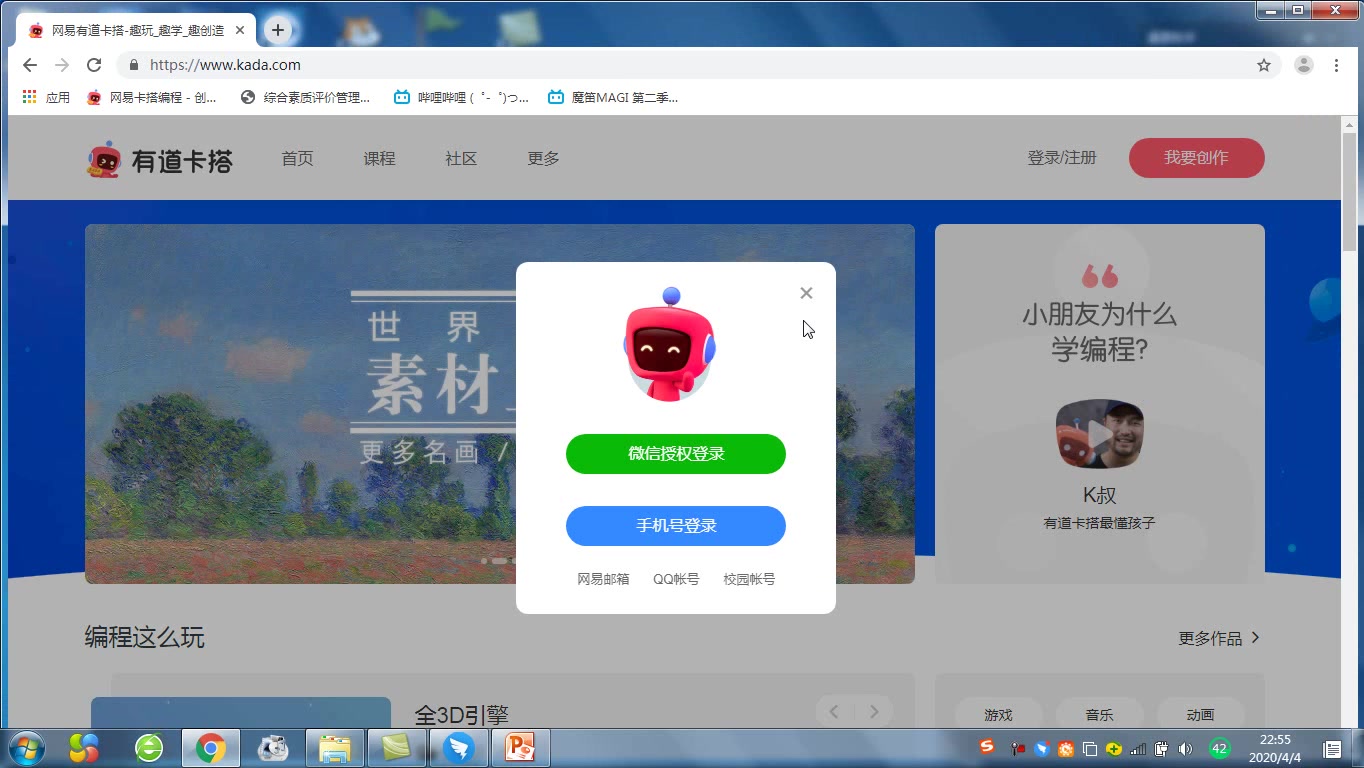Click the red robot mascot in dialog
The height and width of the screenshot is (768, 1364).
pos(670,345)
